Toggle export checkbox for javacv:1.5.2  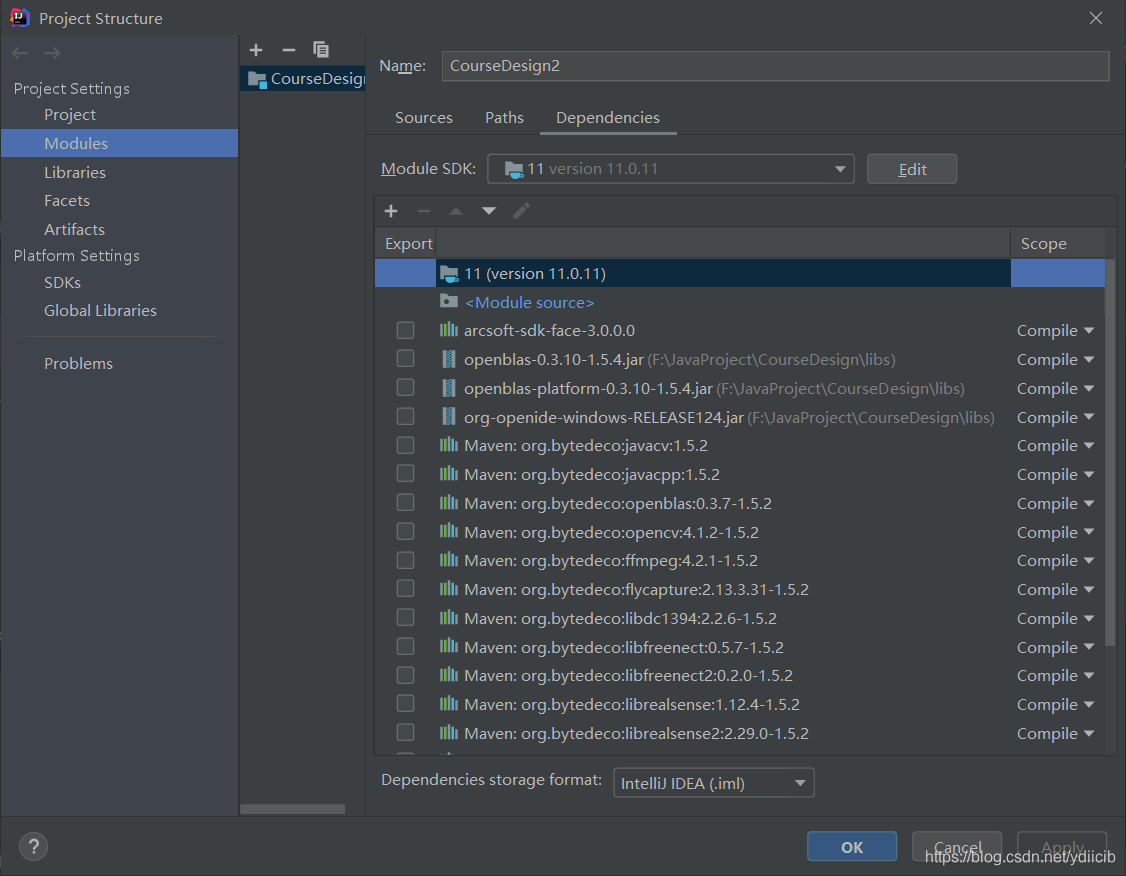[406, 445]
